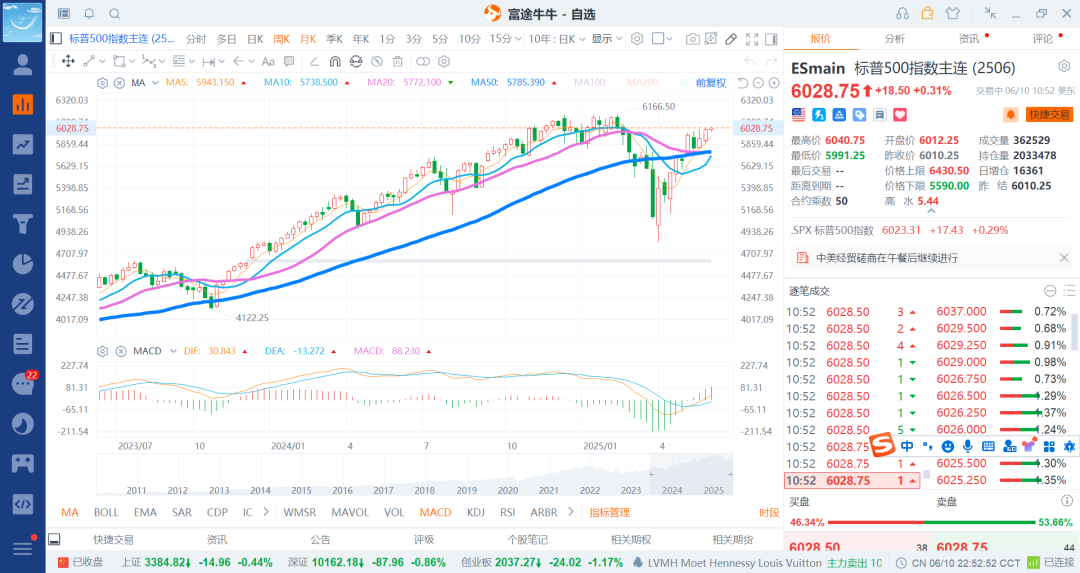Open the skin theme shirt icon
Viewport: 1080px width, 573px height.
coord(953,13)
